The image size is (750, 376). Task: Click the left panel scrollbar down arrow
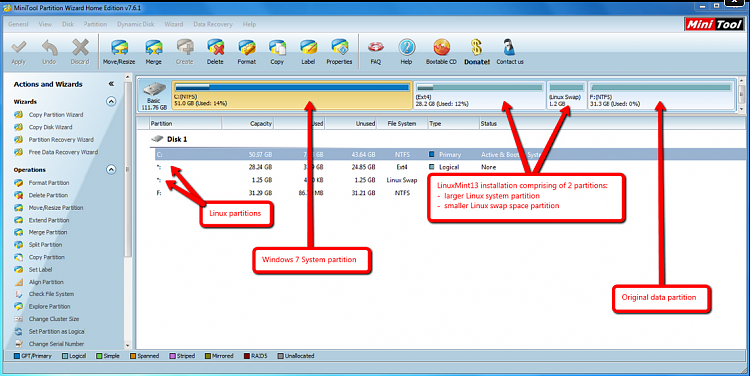128,345
